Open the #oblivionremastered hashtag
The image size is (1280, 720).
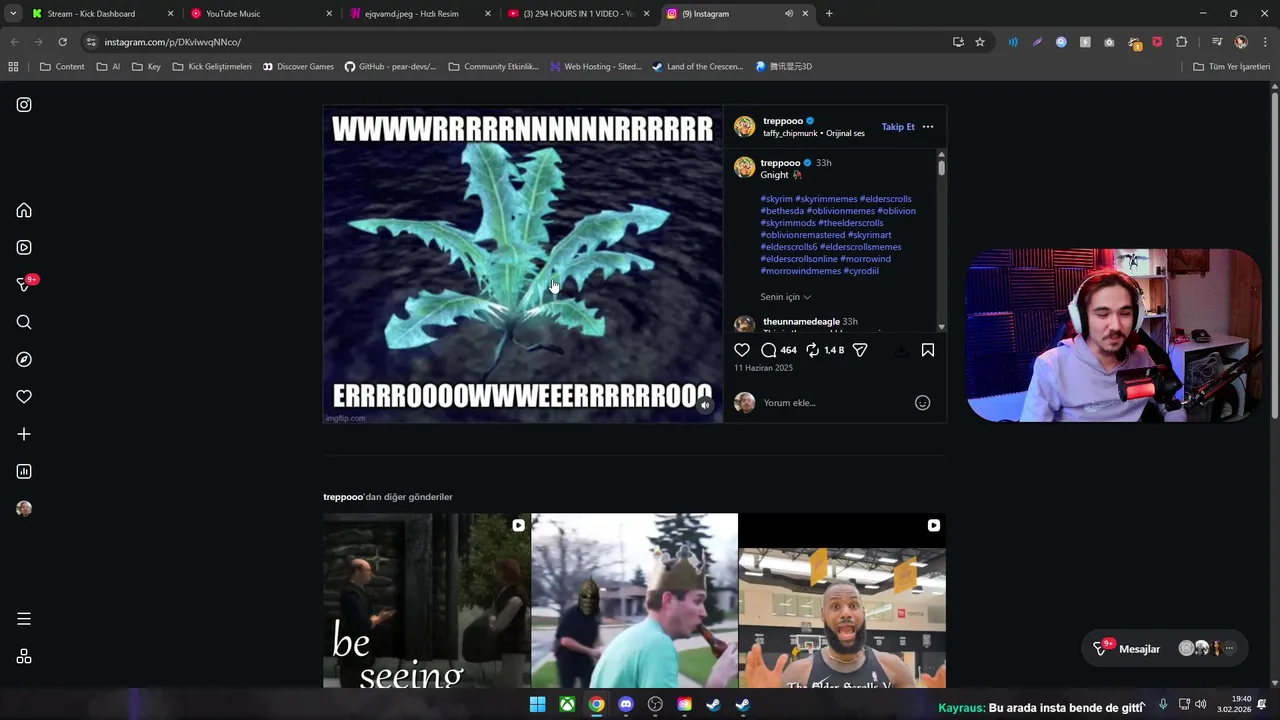[803, 235]
